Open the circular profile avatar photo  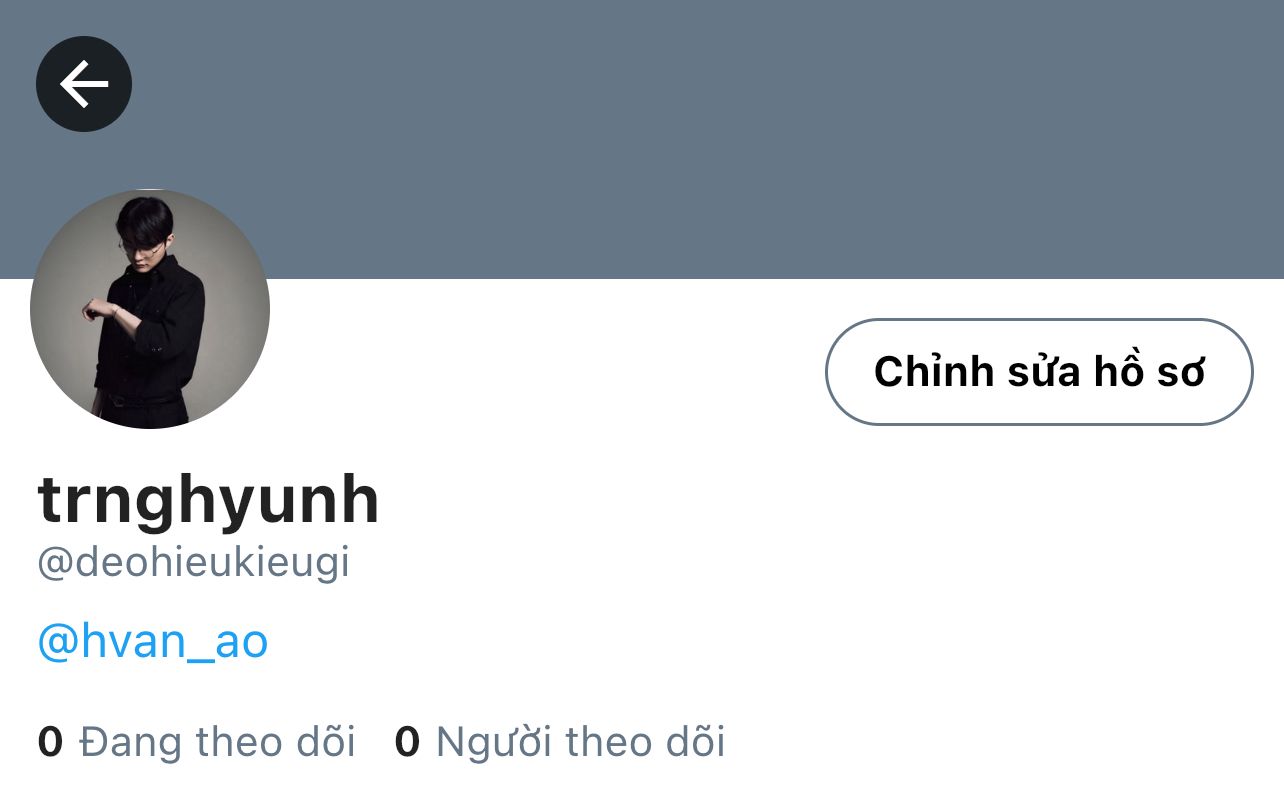point(150,309)
